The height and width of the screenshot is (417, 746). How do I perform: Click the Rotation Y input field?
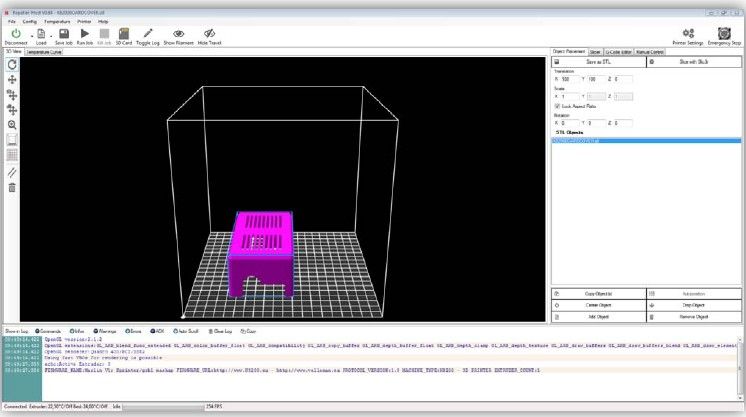tap(596, 123)
